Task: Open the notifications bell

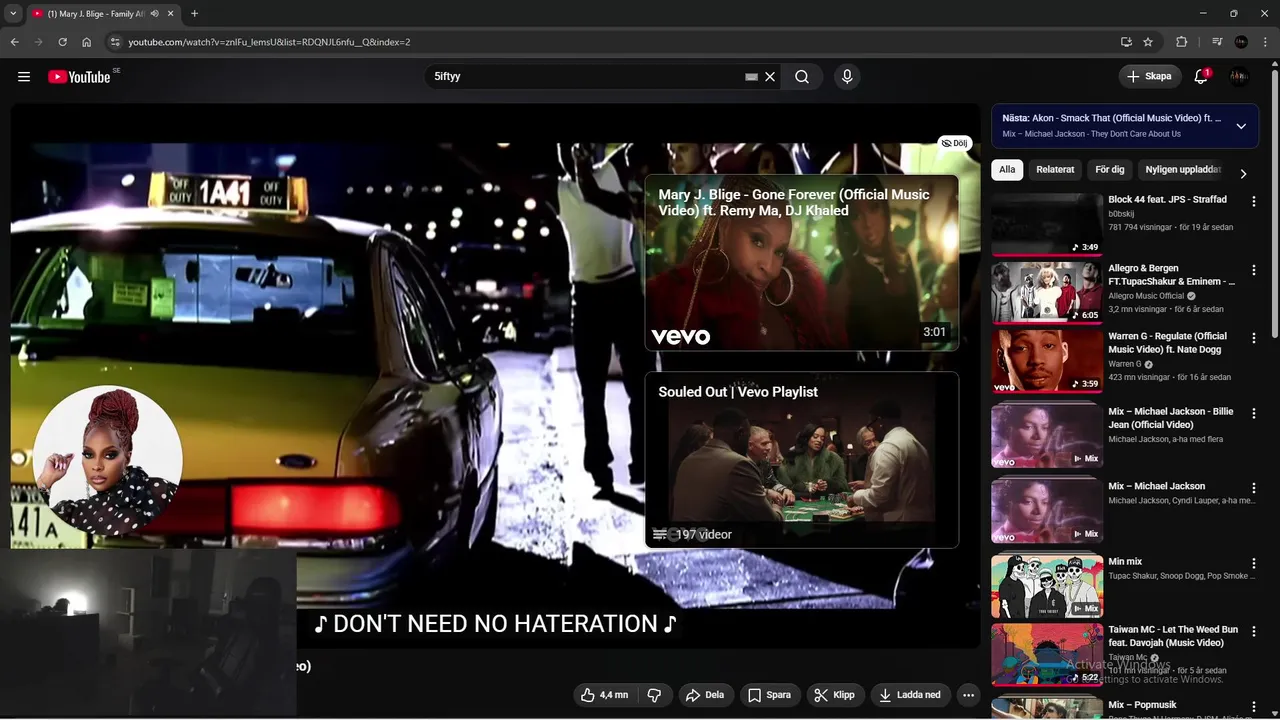Action: pyautogui.click(x=1201, y=76)
